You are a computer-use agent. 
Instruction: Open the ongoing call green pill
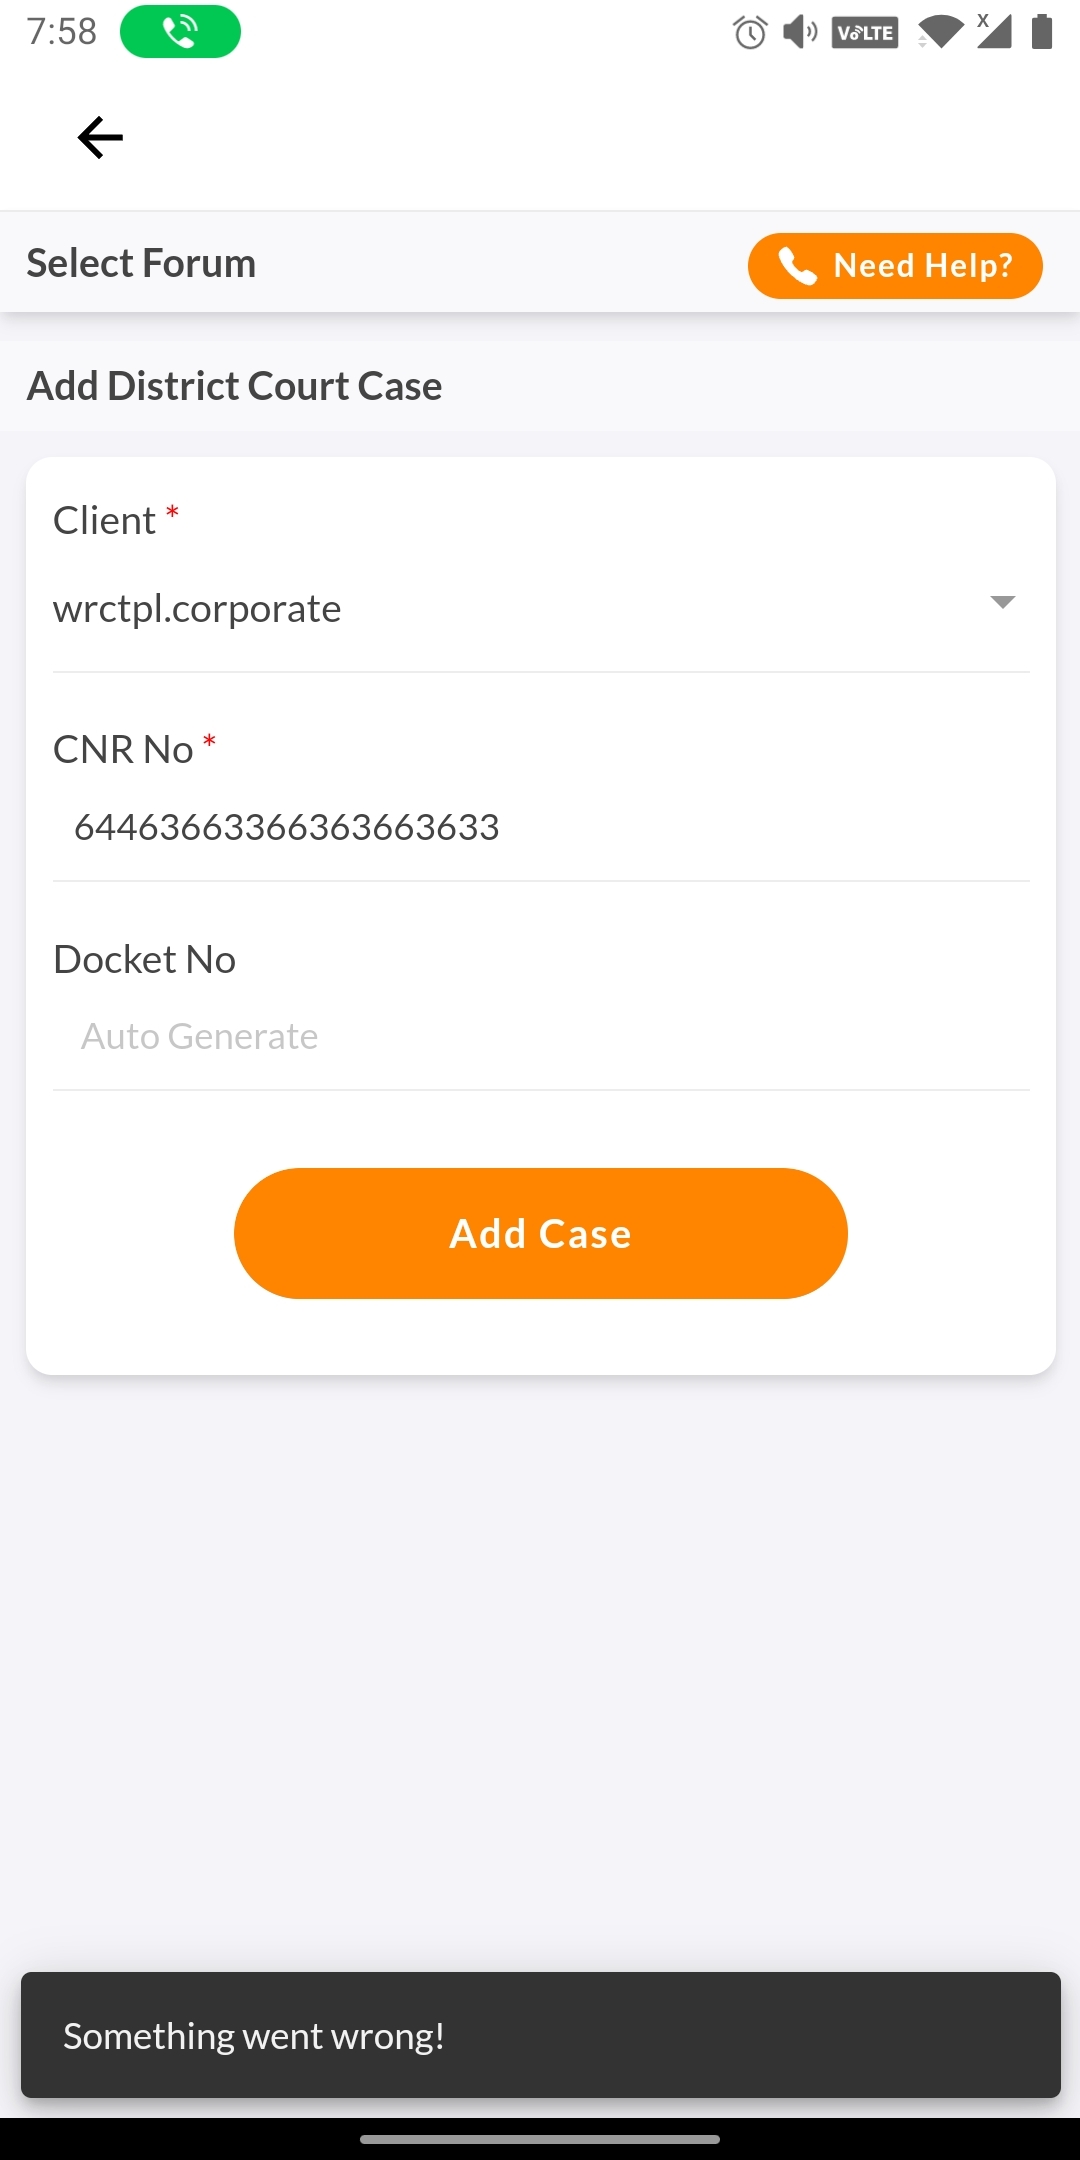click(x=180, y=32)
